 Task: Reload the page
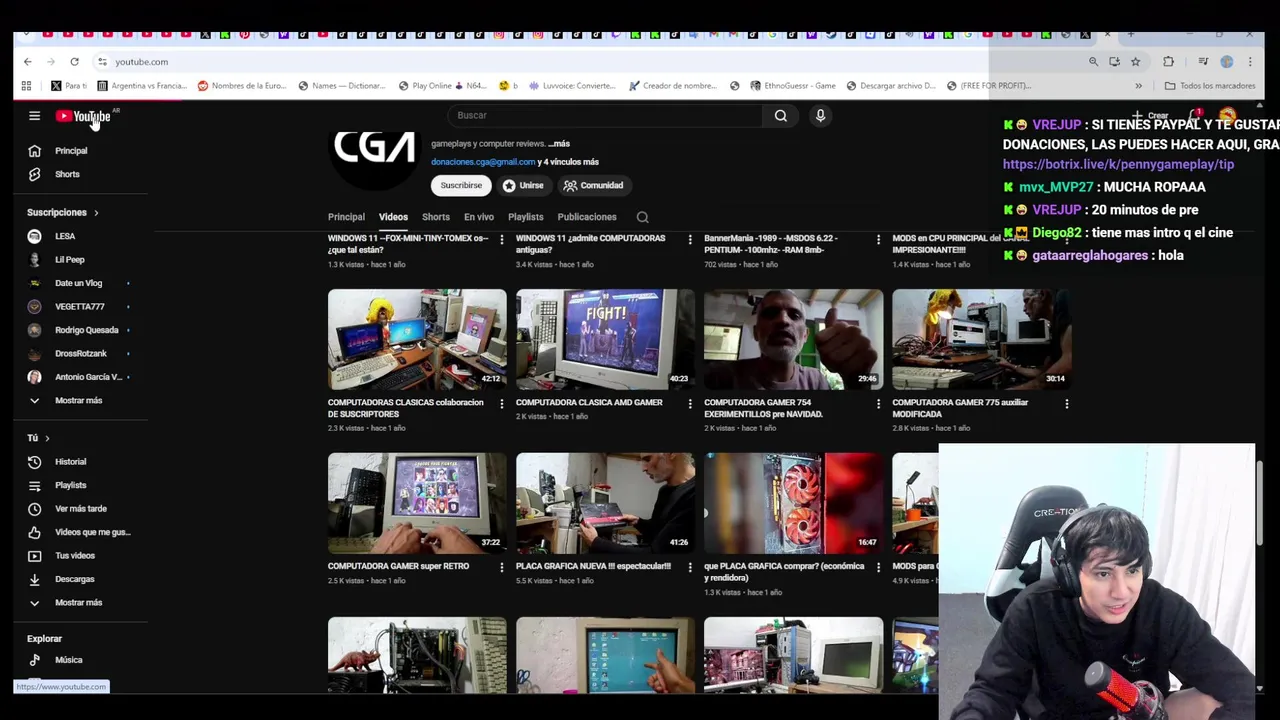tap(74, 62)
